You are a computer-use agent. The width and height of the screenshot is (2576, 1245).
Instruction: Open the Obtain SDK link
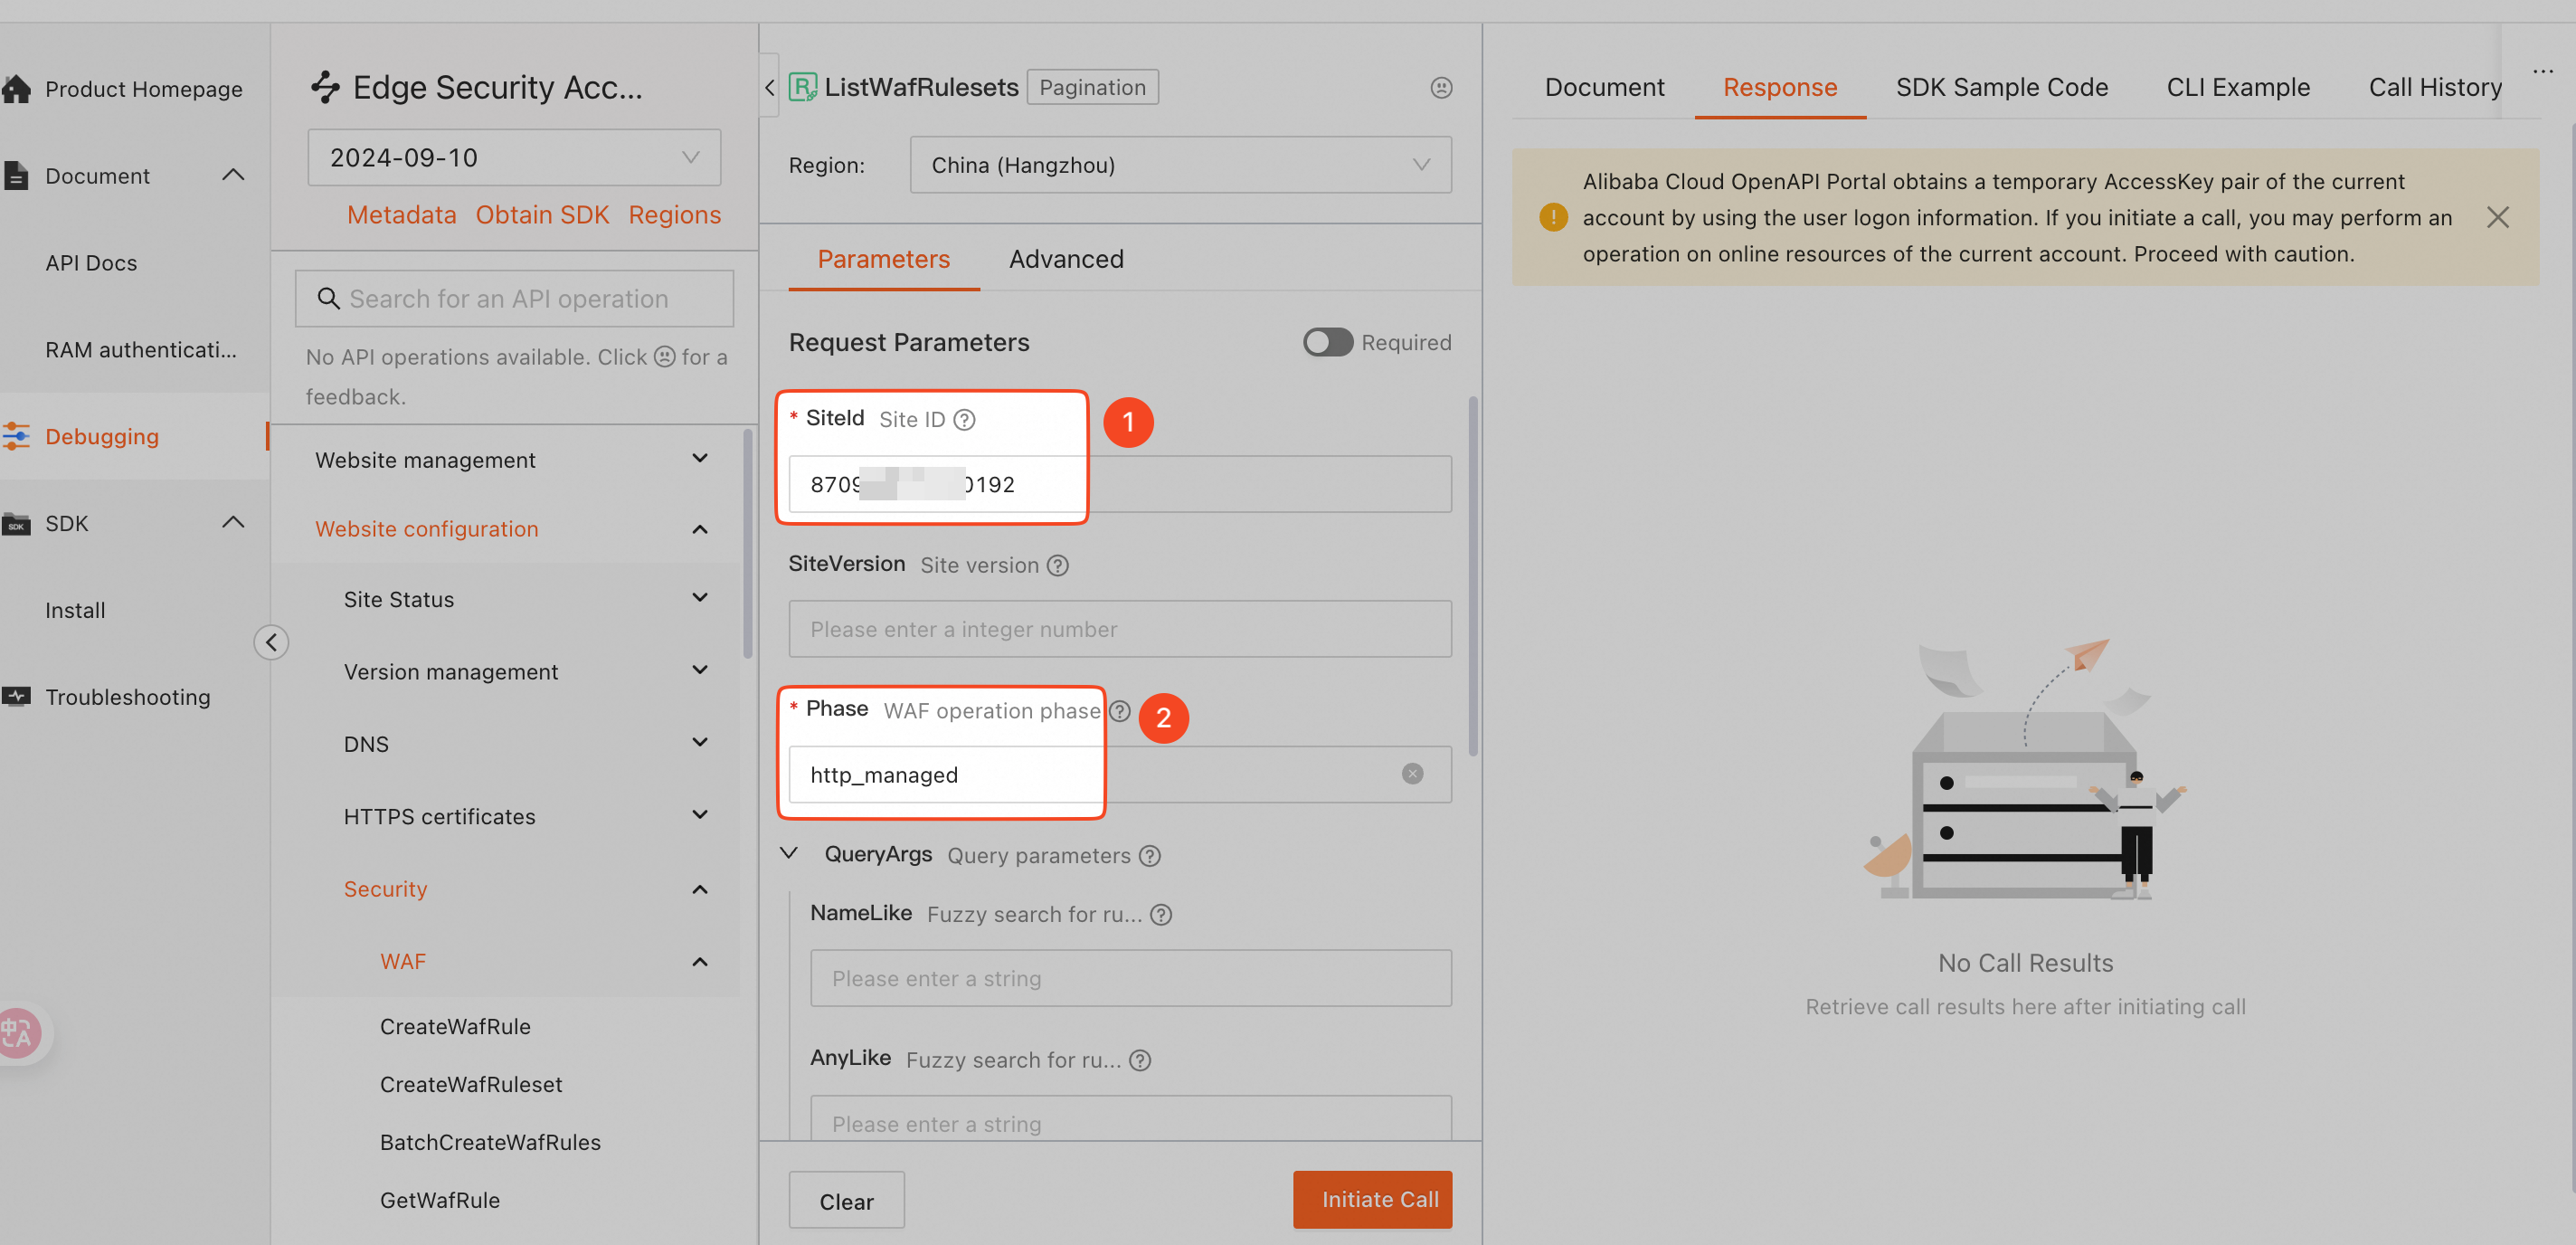click(x=542, y=215)
